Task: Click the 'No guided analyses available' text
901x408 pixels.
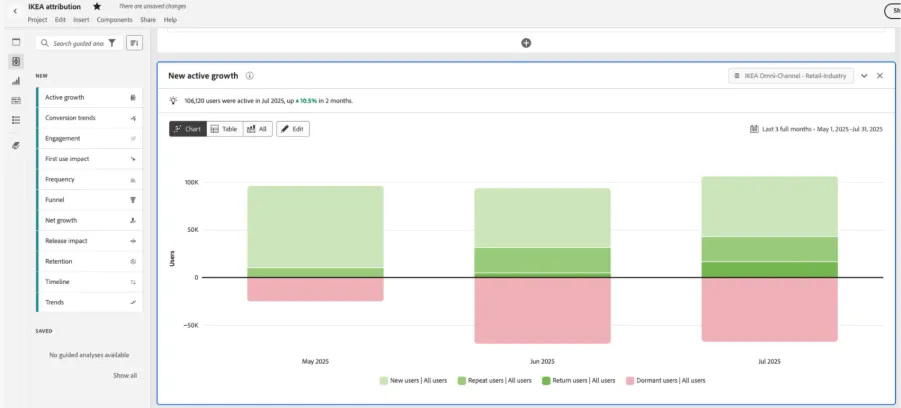Action: click(x=89, y=355)
